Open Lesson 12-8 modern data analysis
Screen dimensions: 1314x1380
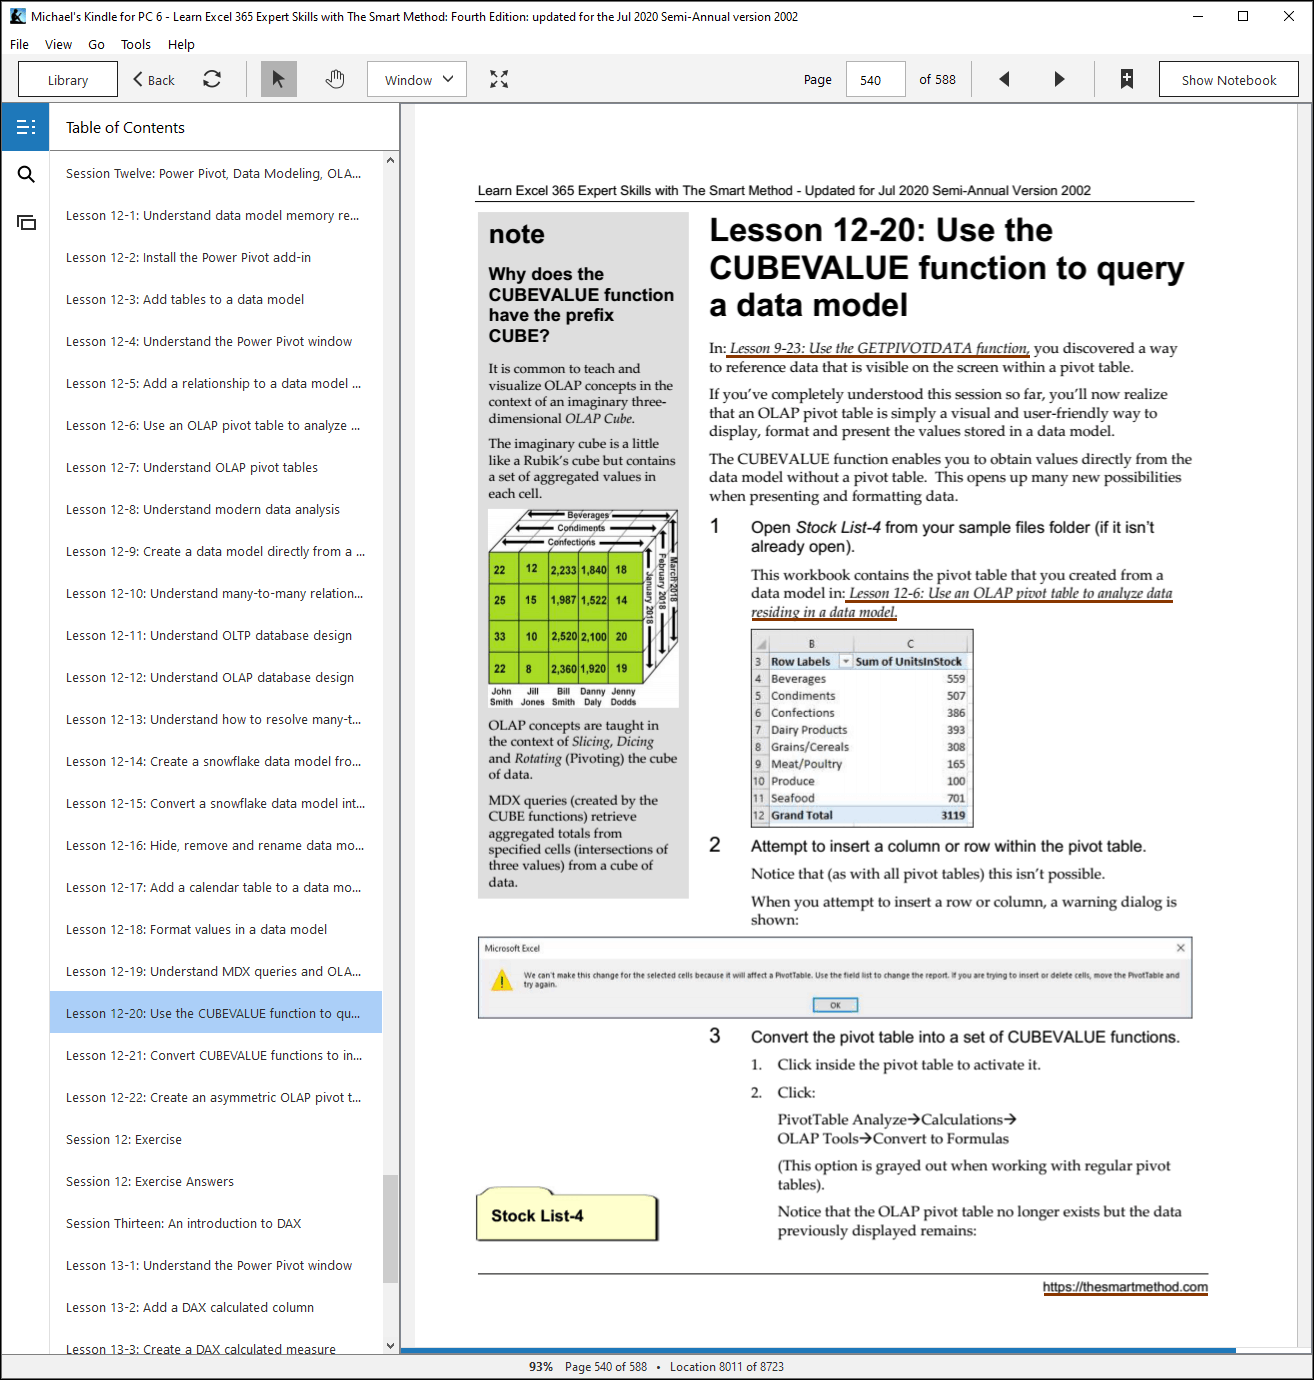tap(216, 509)
